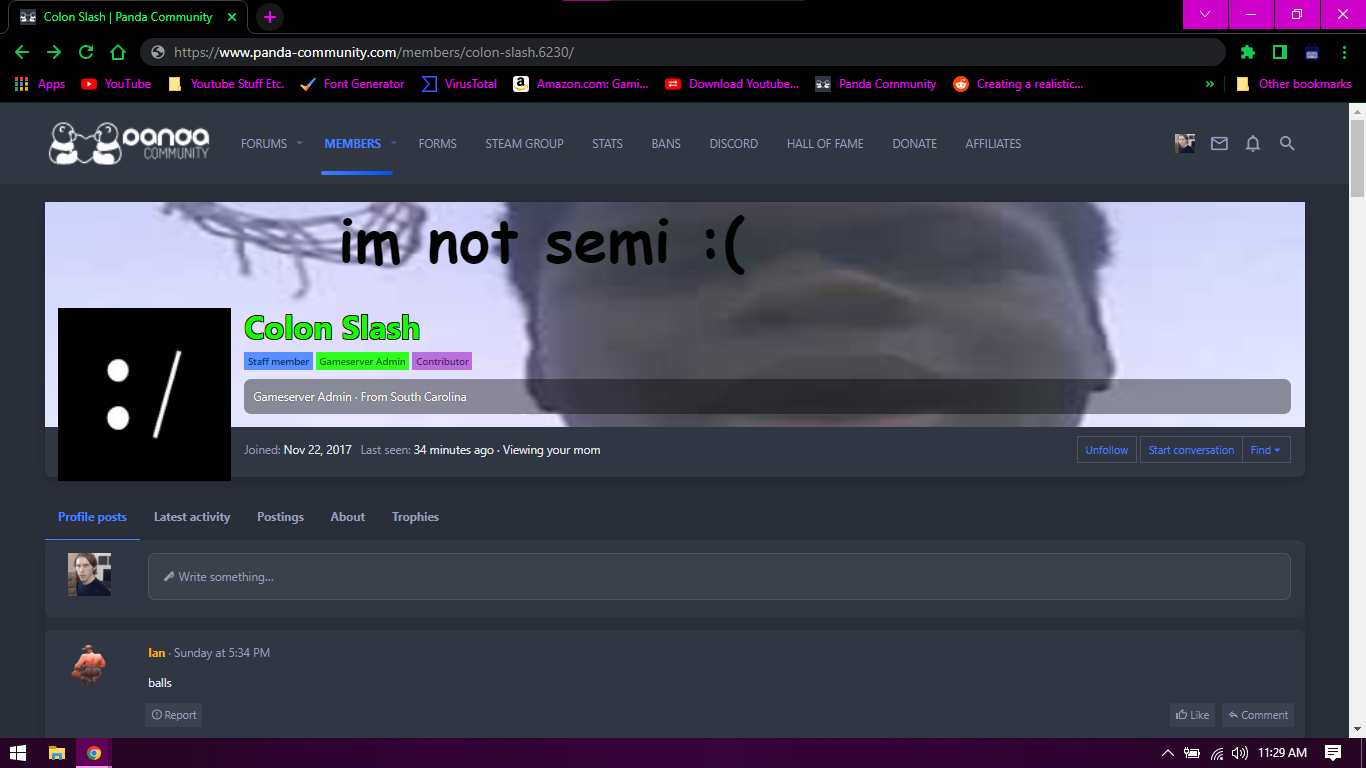Switch to the Latest activity tab
Screen dimensions: 1366x768
click(192, 516)
